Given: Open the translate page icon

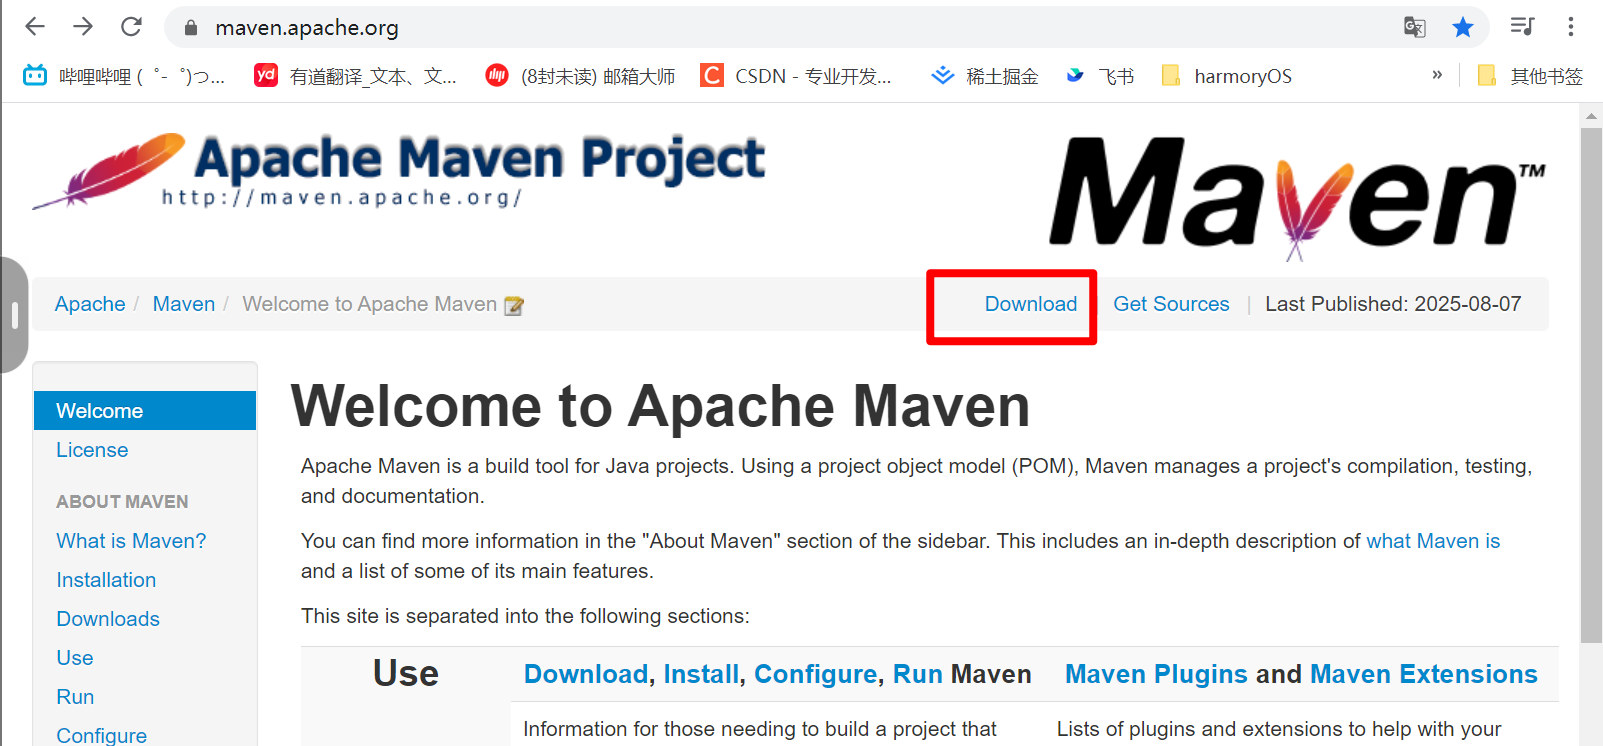Looking at the screenshot, I should pyautogui.click(x=1414, y=27).
